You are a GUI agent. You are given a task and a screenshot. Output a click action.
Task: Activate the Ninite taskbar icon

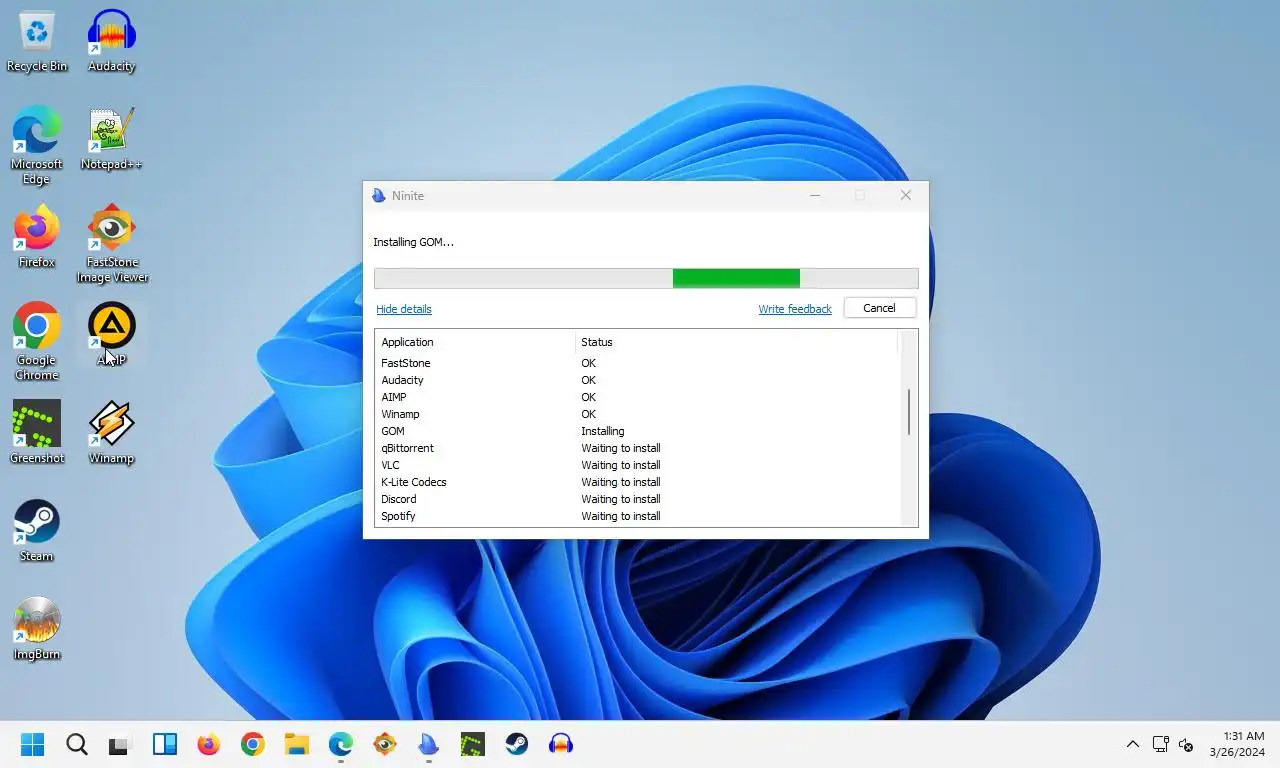click(x=429, y=744)
